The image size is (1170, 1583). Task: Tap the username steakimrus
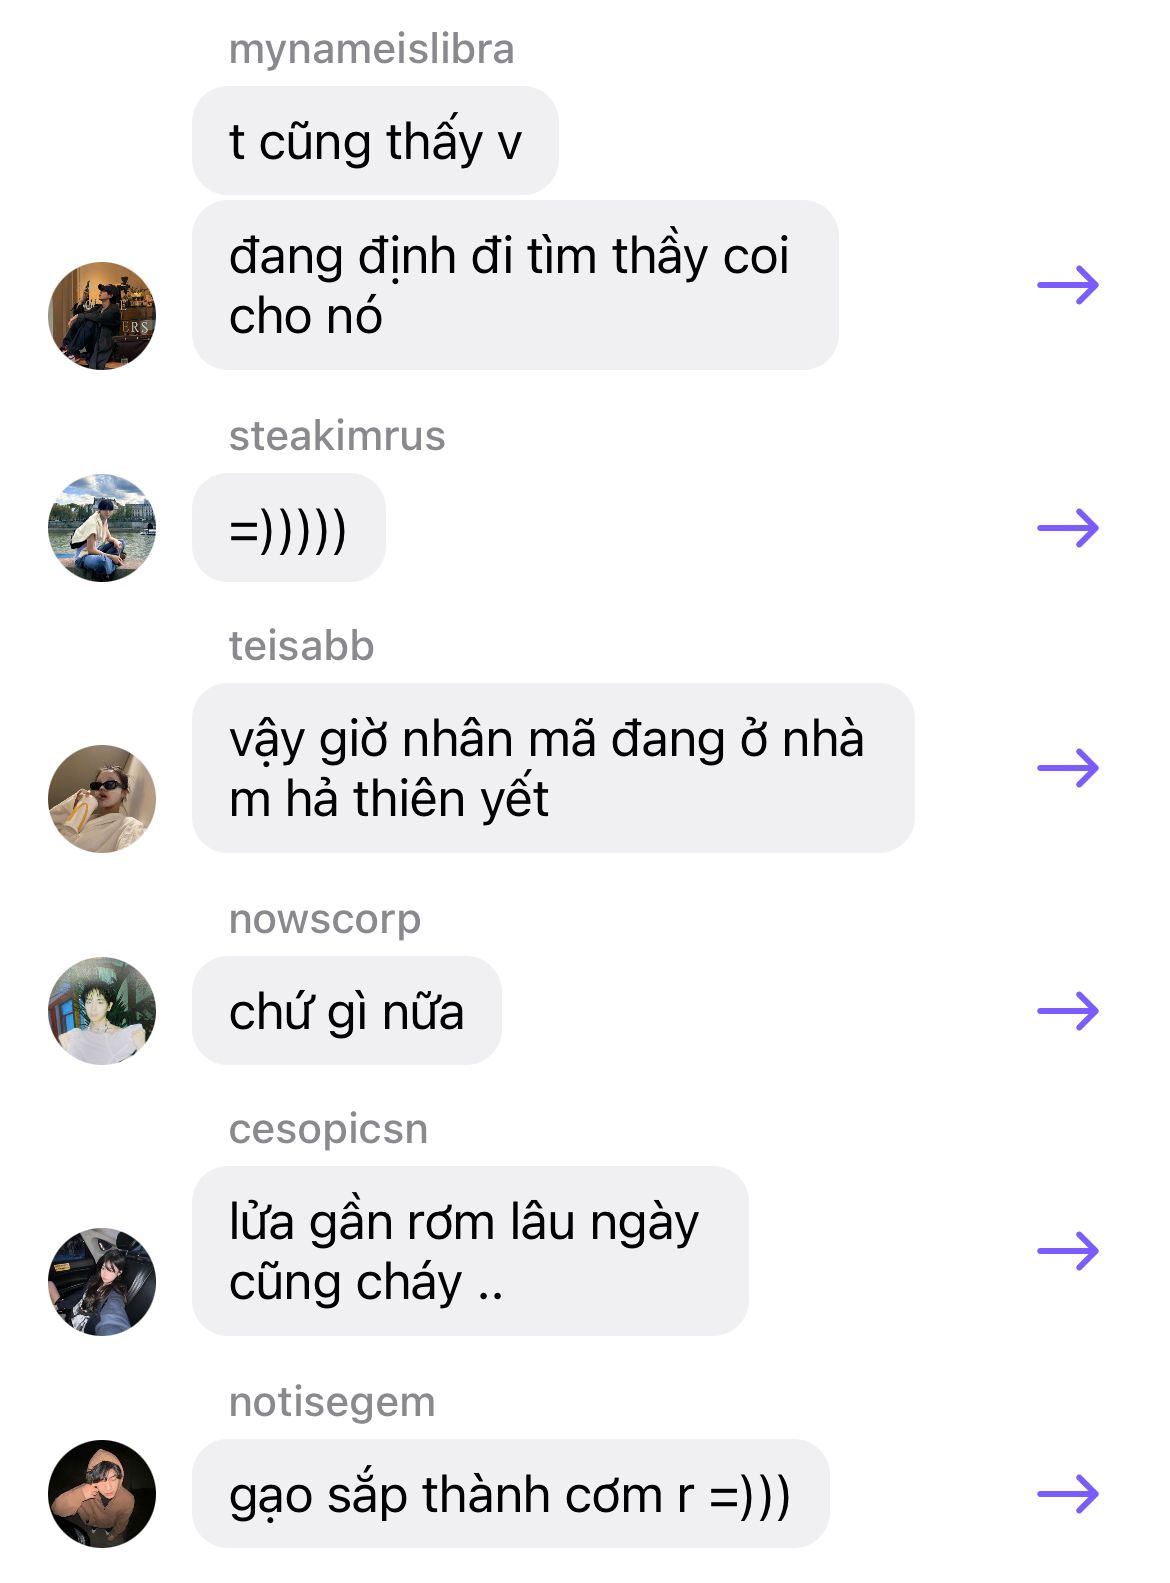coord(337,436)
